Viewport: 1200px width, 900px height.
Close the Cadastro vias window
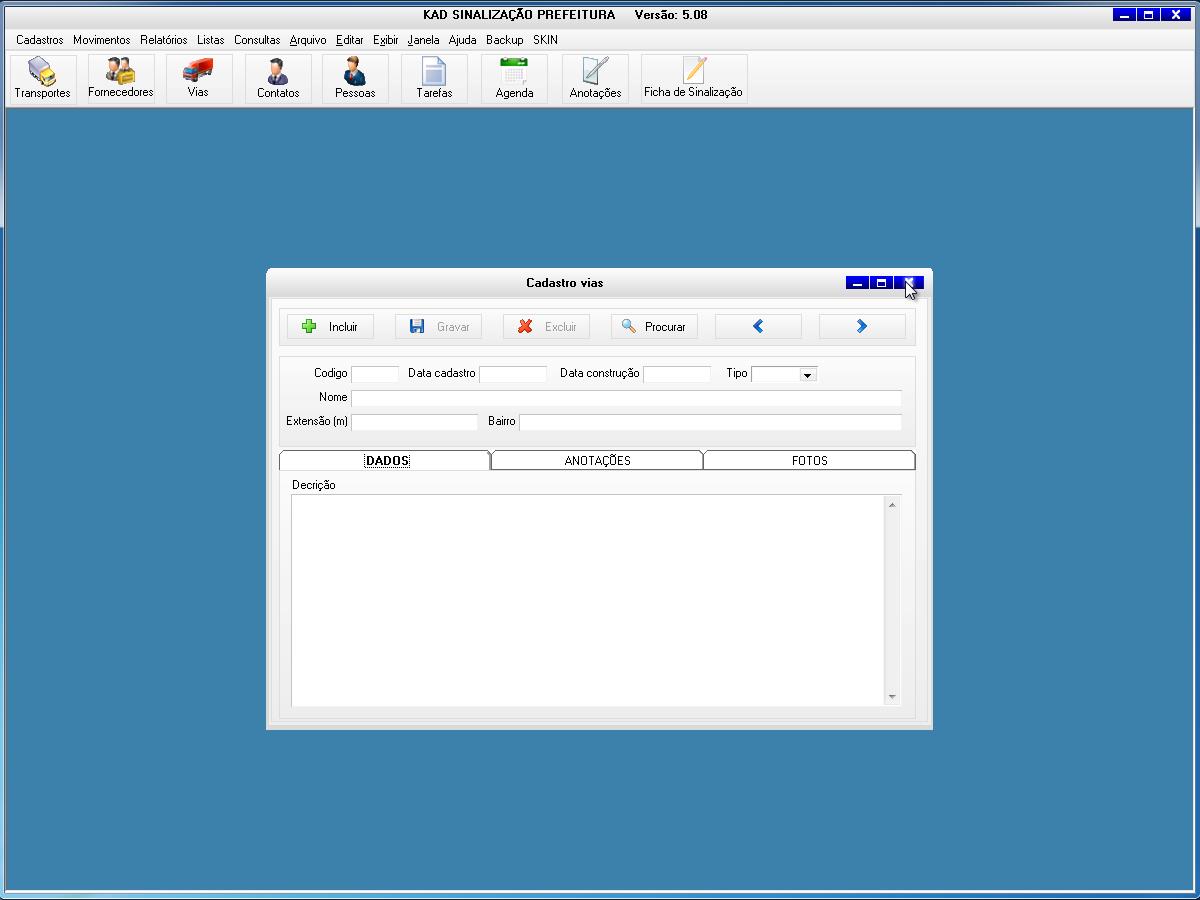[908, 283]
